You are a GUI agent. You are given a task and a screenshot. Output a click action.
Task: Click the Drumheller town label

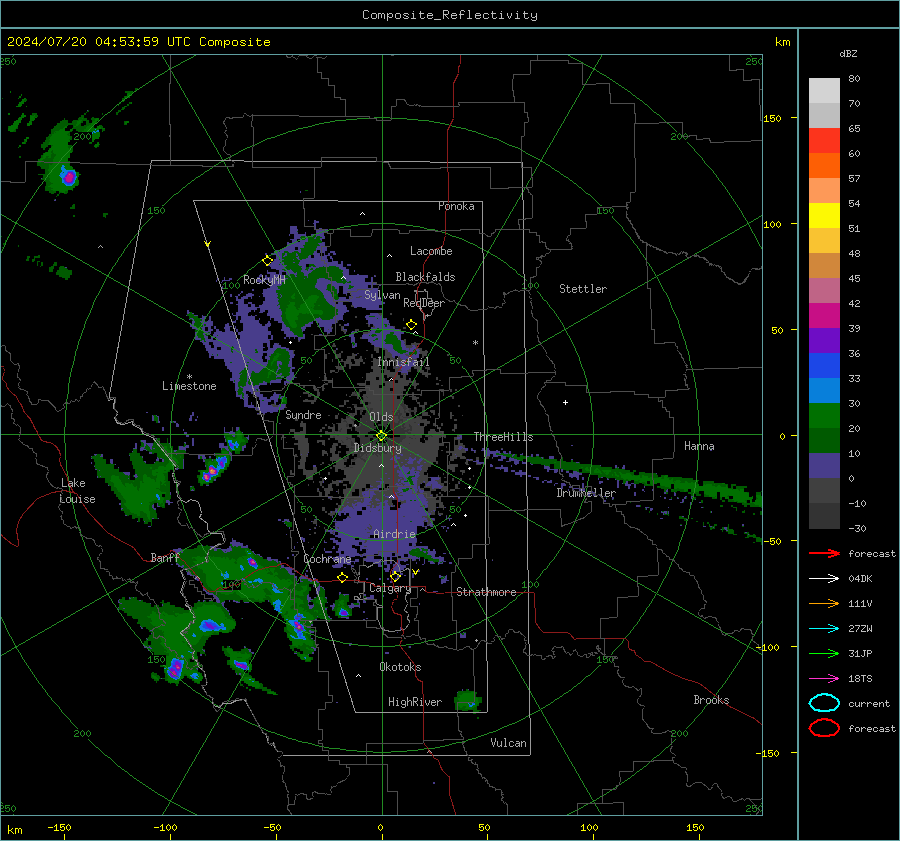click(x=586, y=493)
